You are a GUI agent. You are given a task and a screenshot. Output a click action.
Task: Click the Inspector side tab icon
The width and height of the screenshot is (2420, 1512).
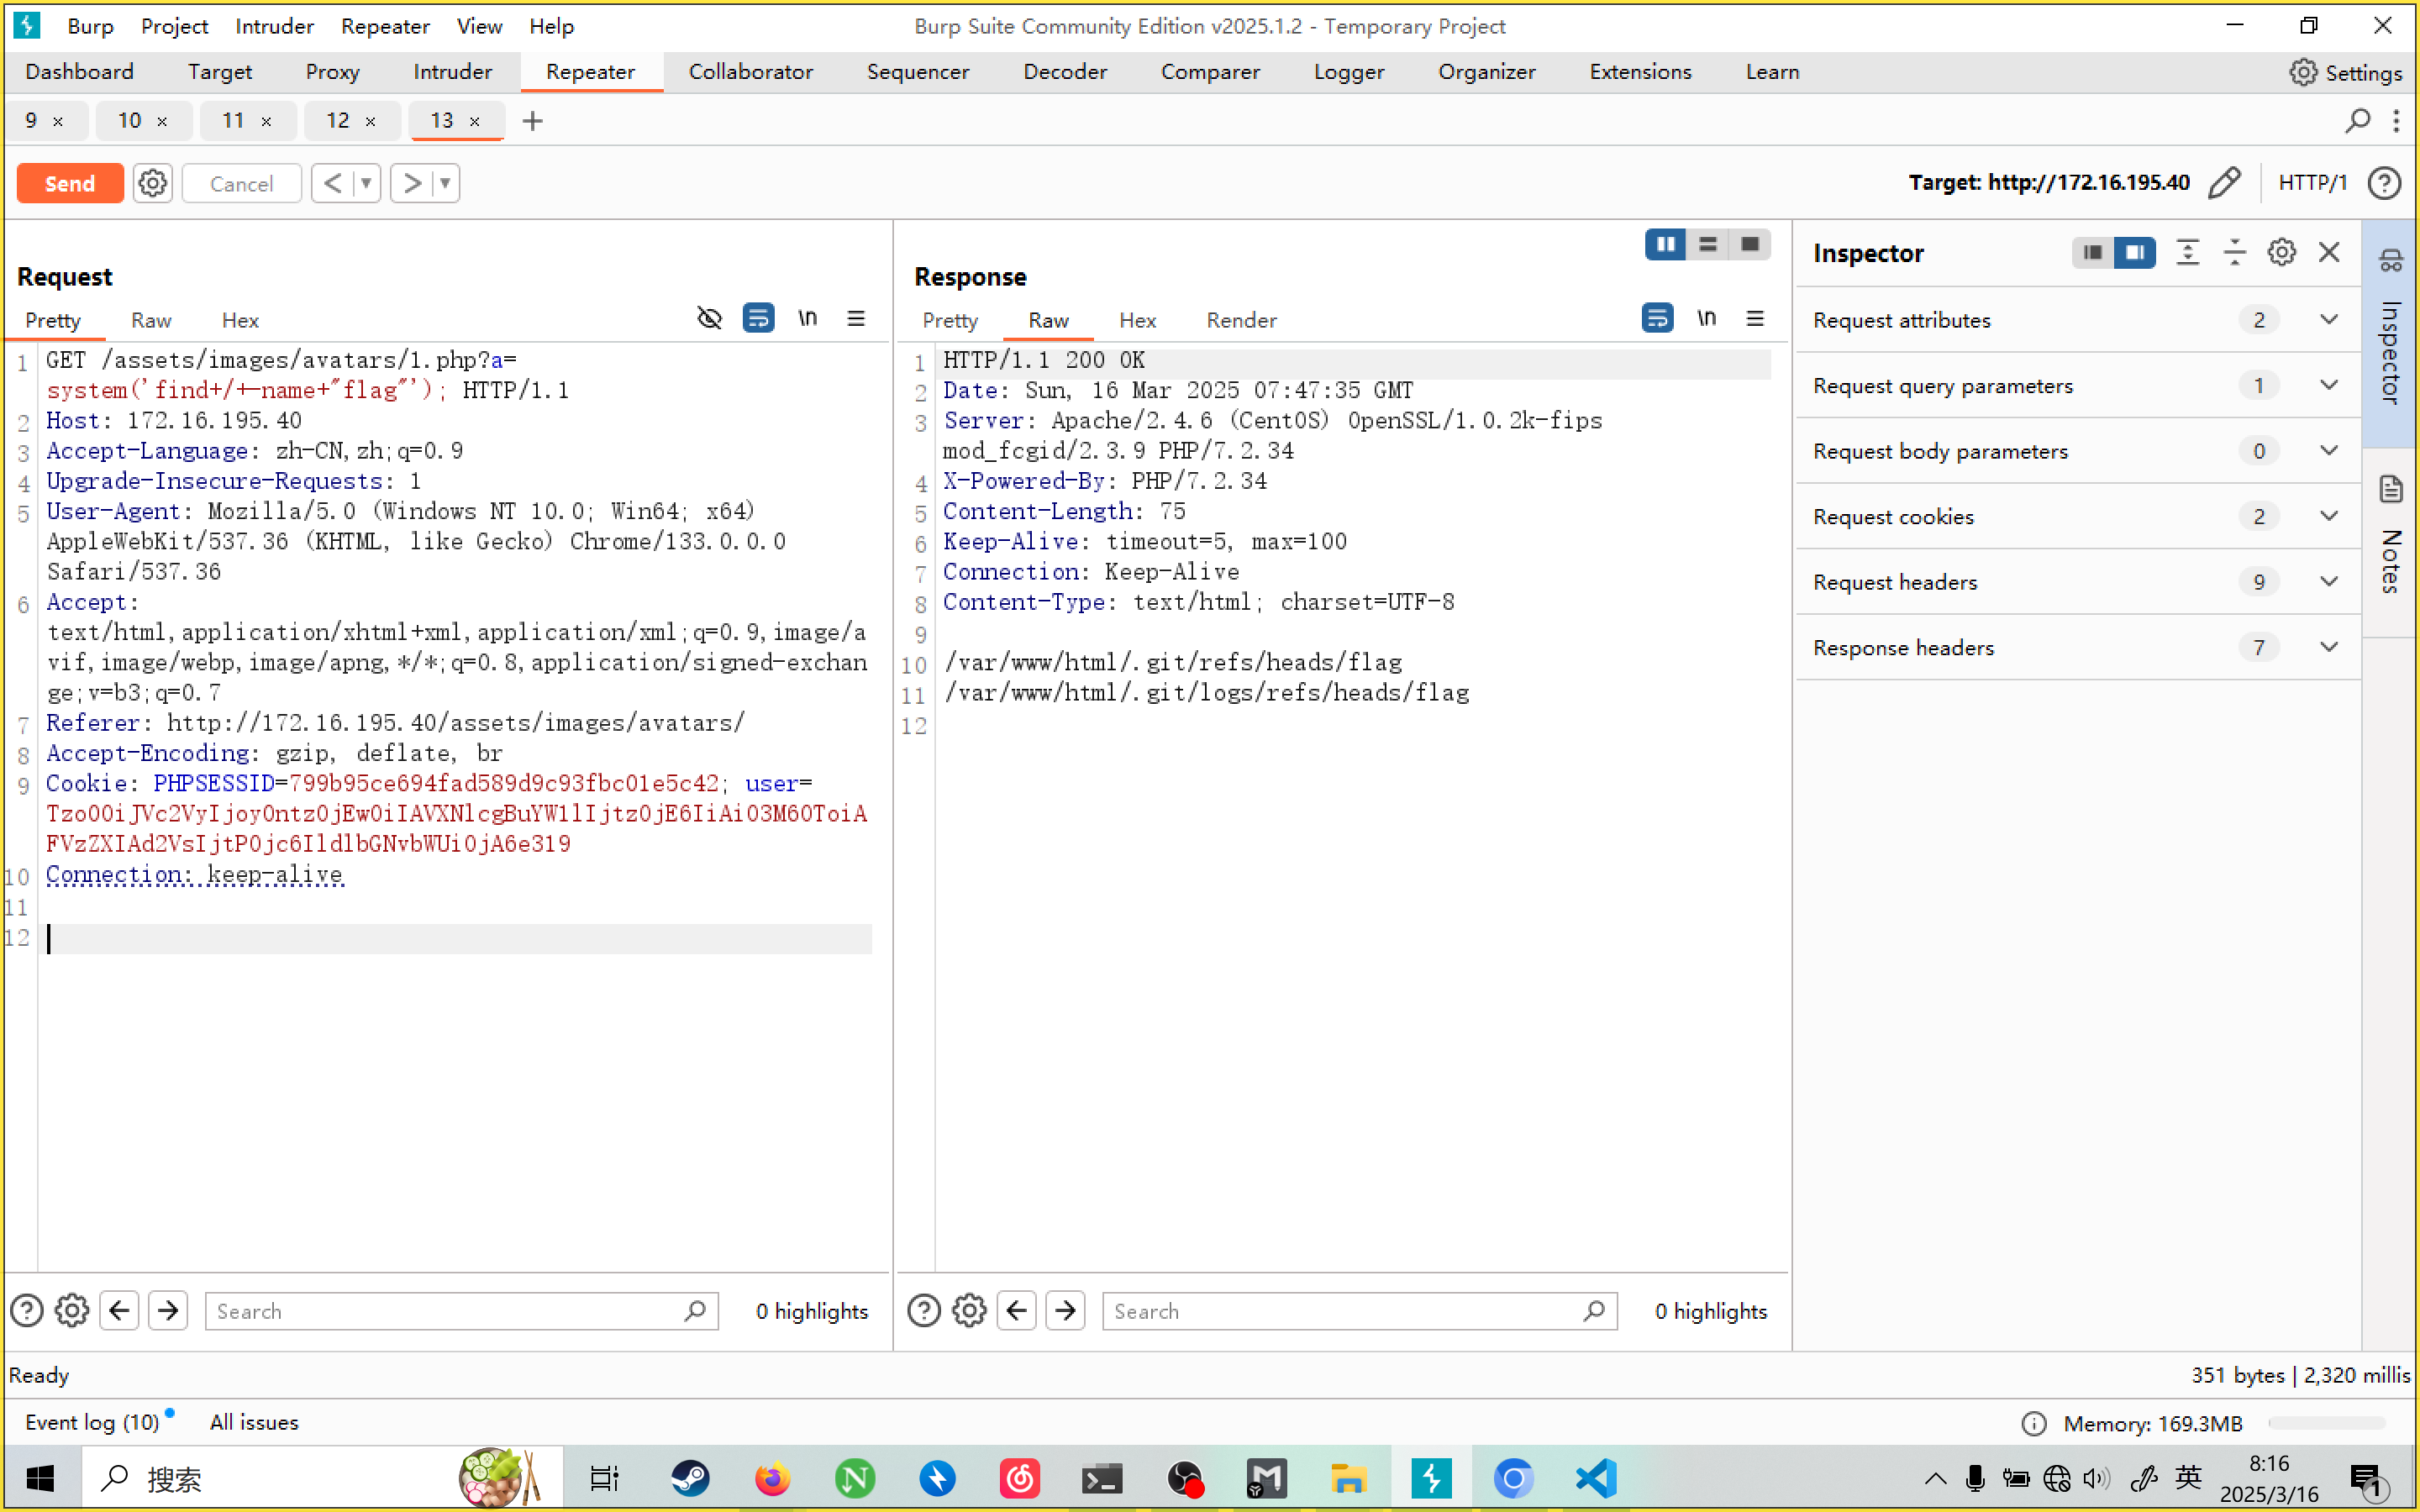[x=2391, y=261]
